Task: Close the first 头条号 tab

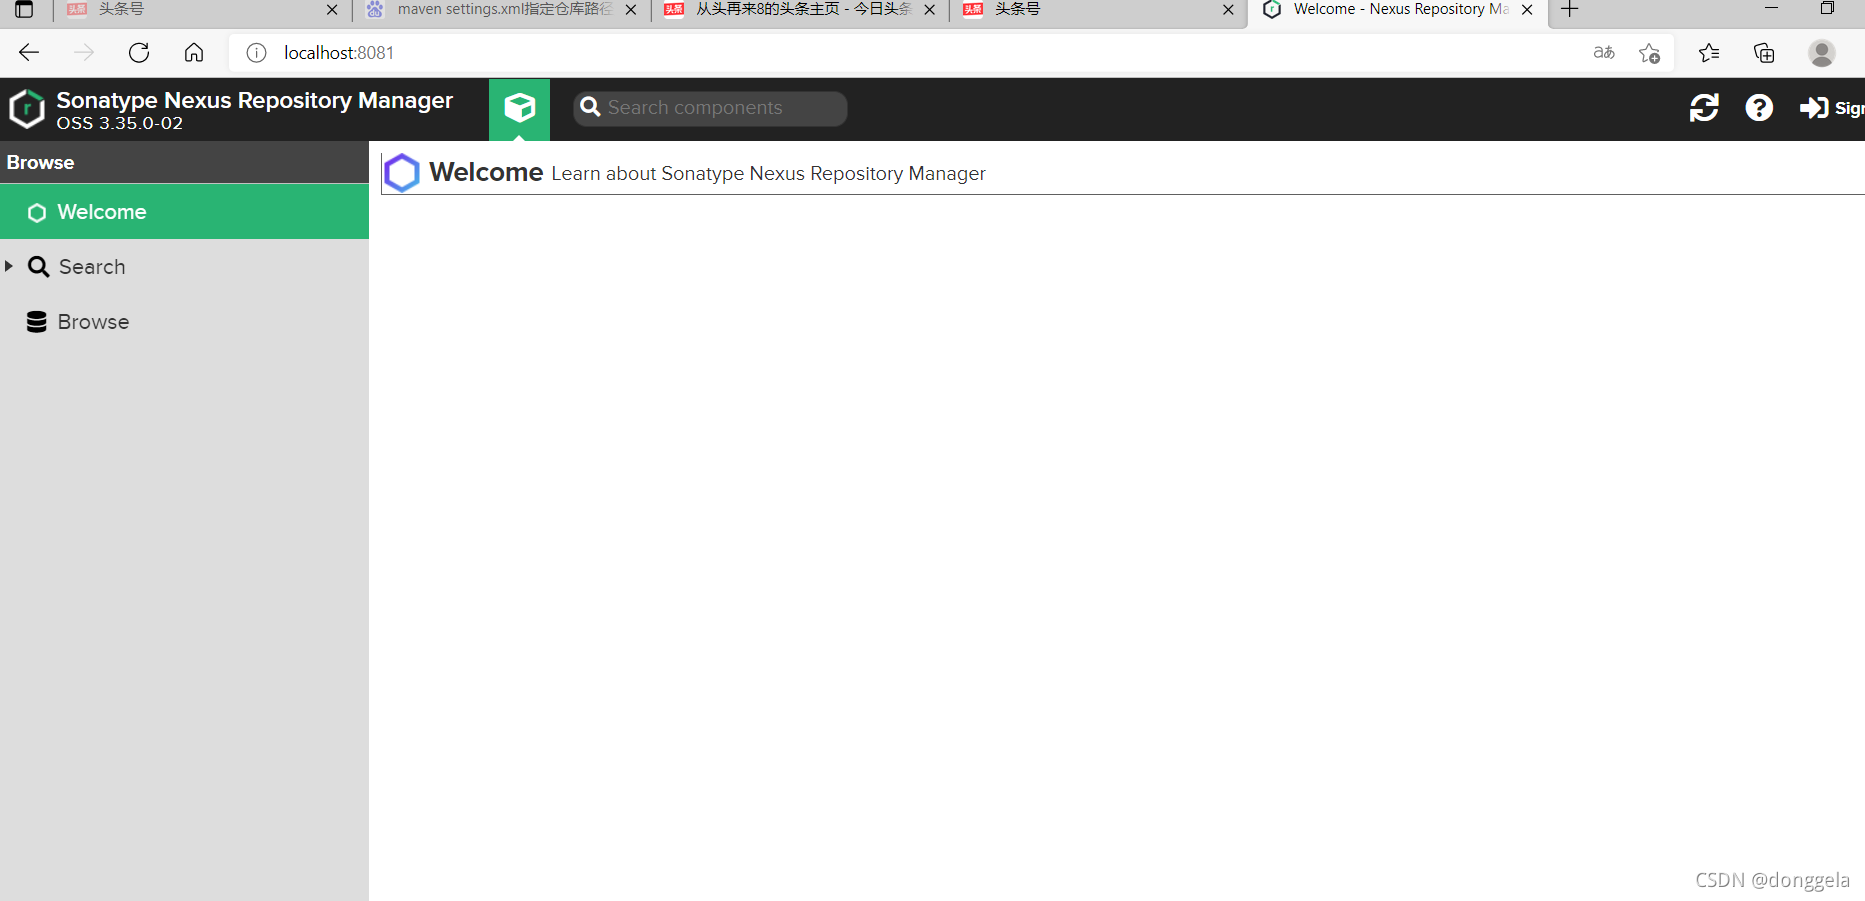Action: [x=332, y=10]
